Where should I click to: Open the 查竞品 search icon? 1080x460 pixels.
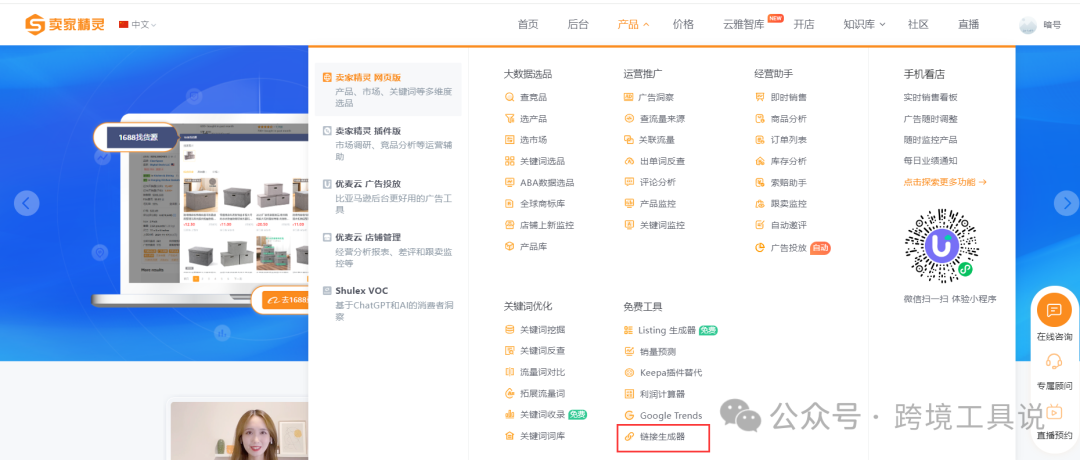pos(510,98)
